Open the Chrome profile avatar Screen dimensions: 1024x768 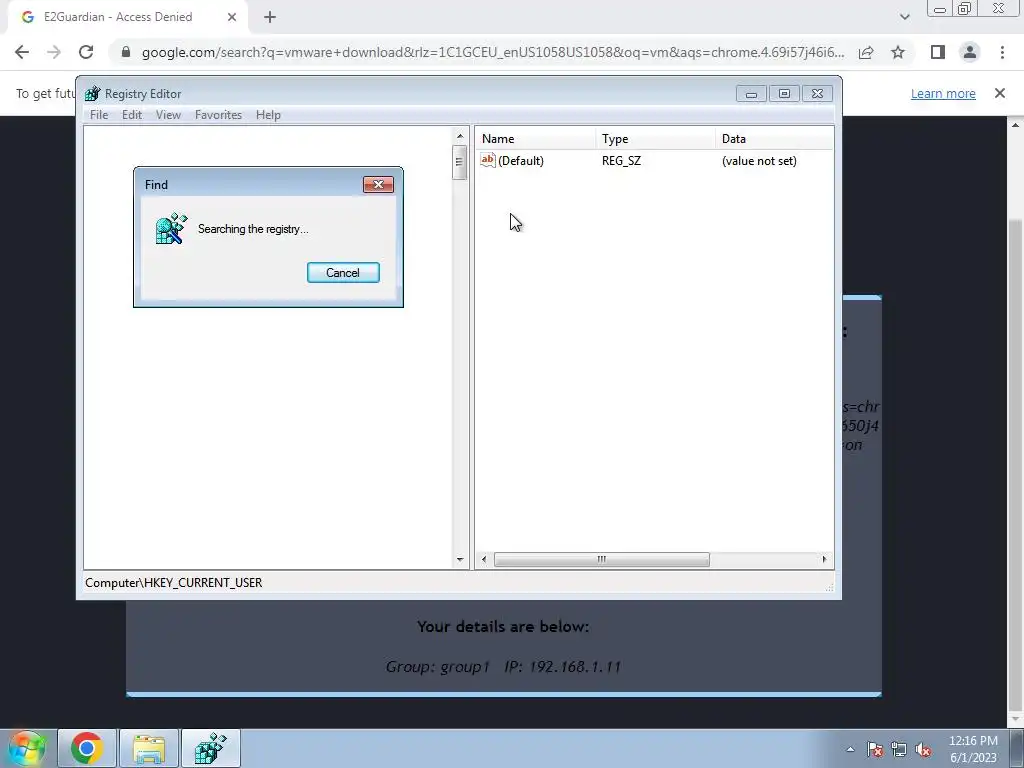click(970, 52)
